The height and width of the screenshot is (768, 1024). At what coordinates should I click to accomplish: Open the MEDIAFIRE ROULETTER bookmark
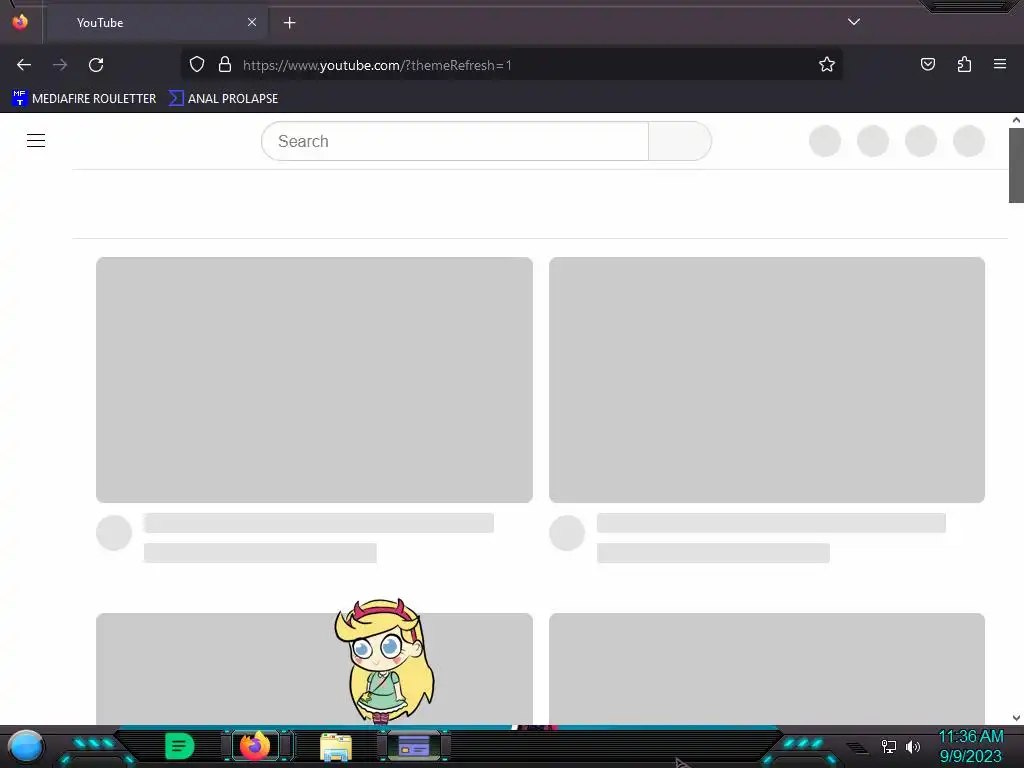tap(84, 99)
